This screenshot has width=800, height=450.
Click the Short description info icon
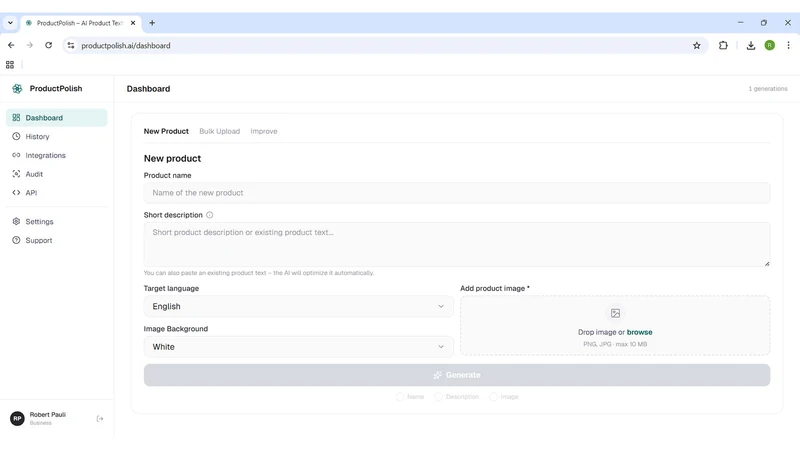coord(209,215)
